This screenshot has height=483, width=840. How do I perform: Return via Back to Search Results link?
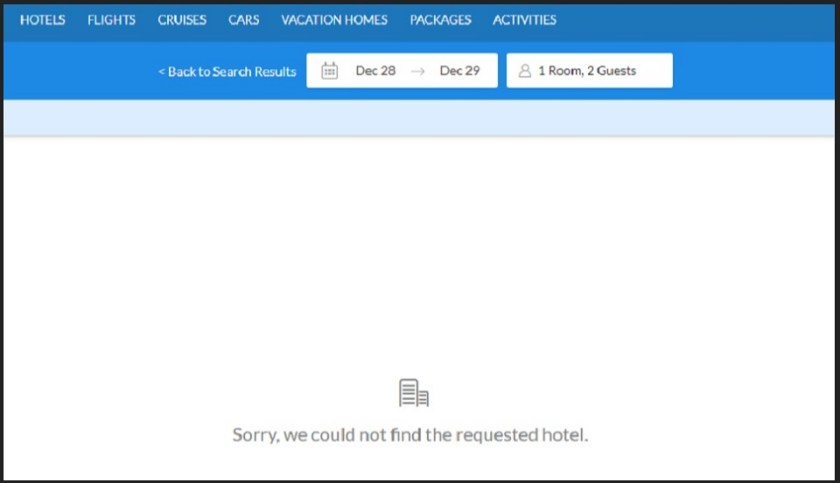[x=227, y=71]
